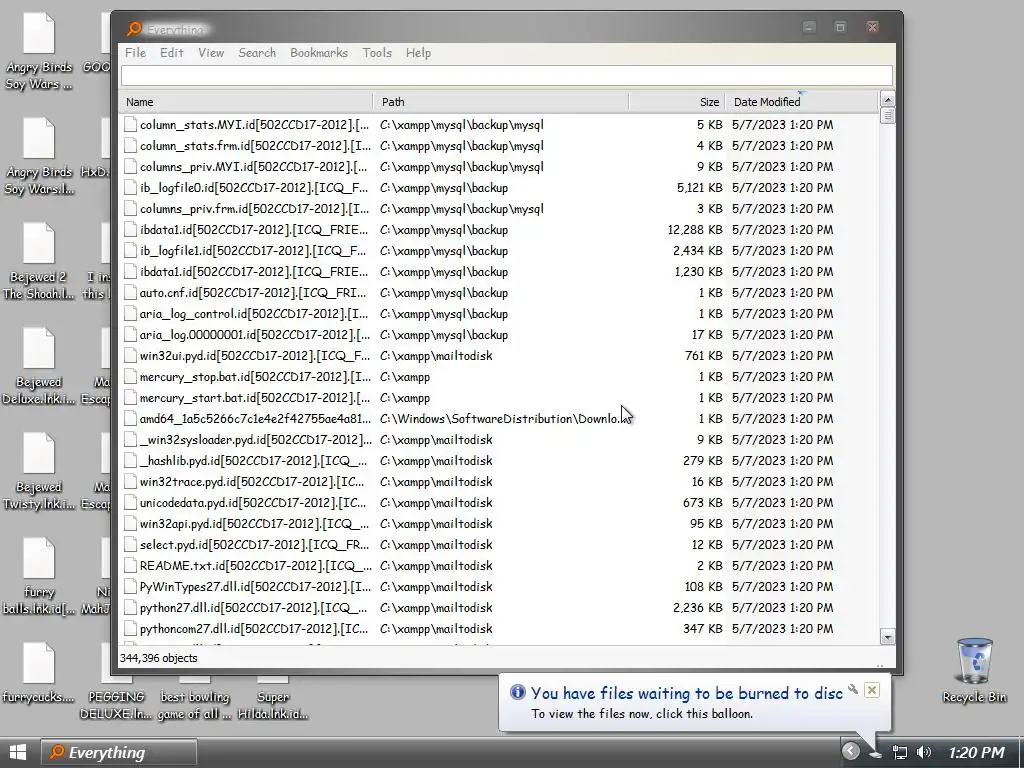Select file icon of ib_logfile0 row
This screenshot has width=1024, height=768.
point(130,187)
